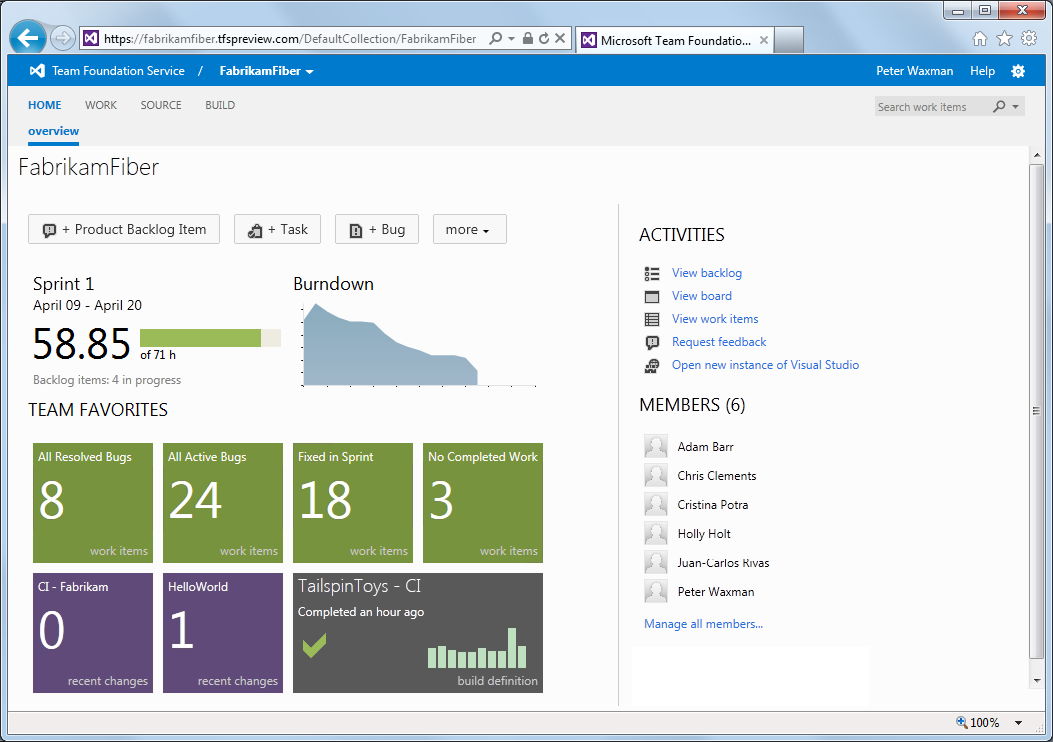Open the View work items link

[715, 319]
